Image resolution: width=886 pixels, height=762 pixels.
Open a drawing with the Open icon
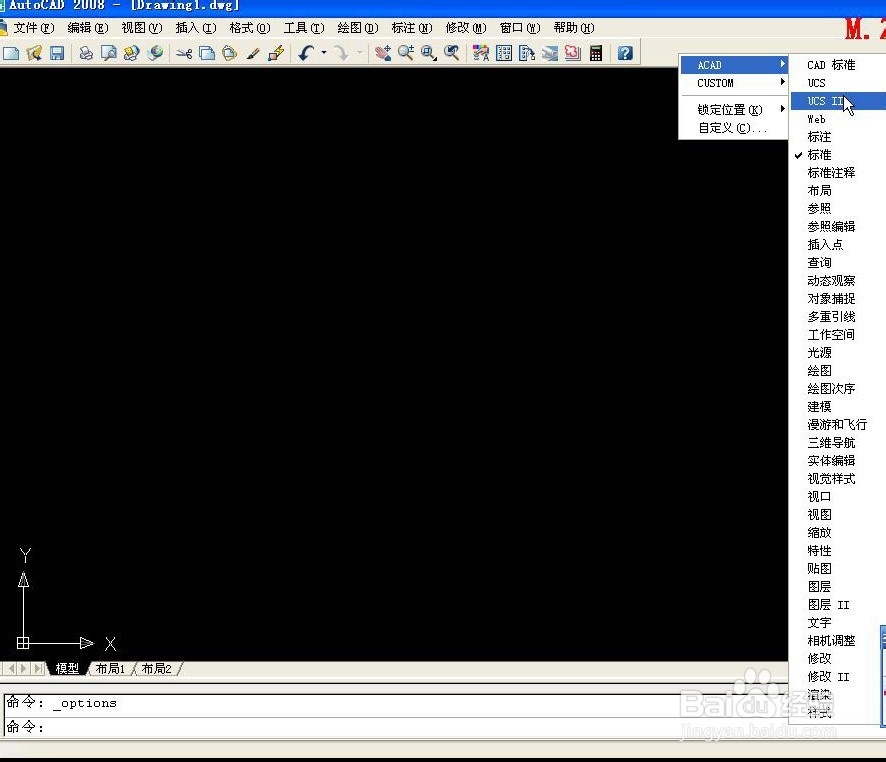(x=34, y=54)
